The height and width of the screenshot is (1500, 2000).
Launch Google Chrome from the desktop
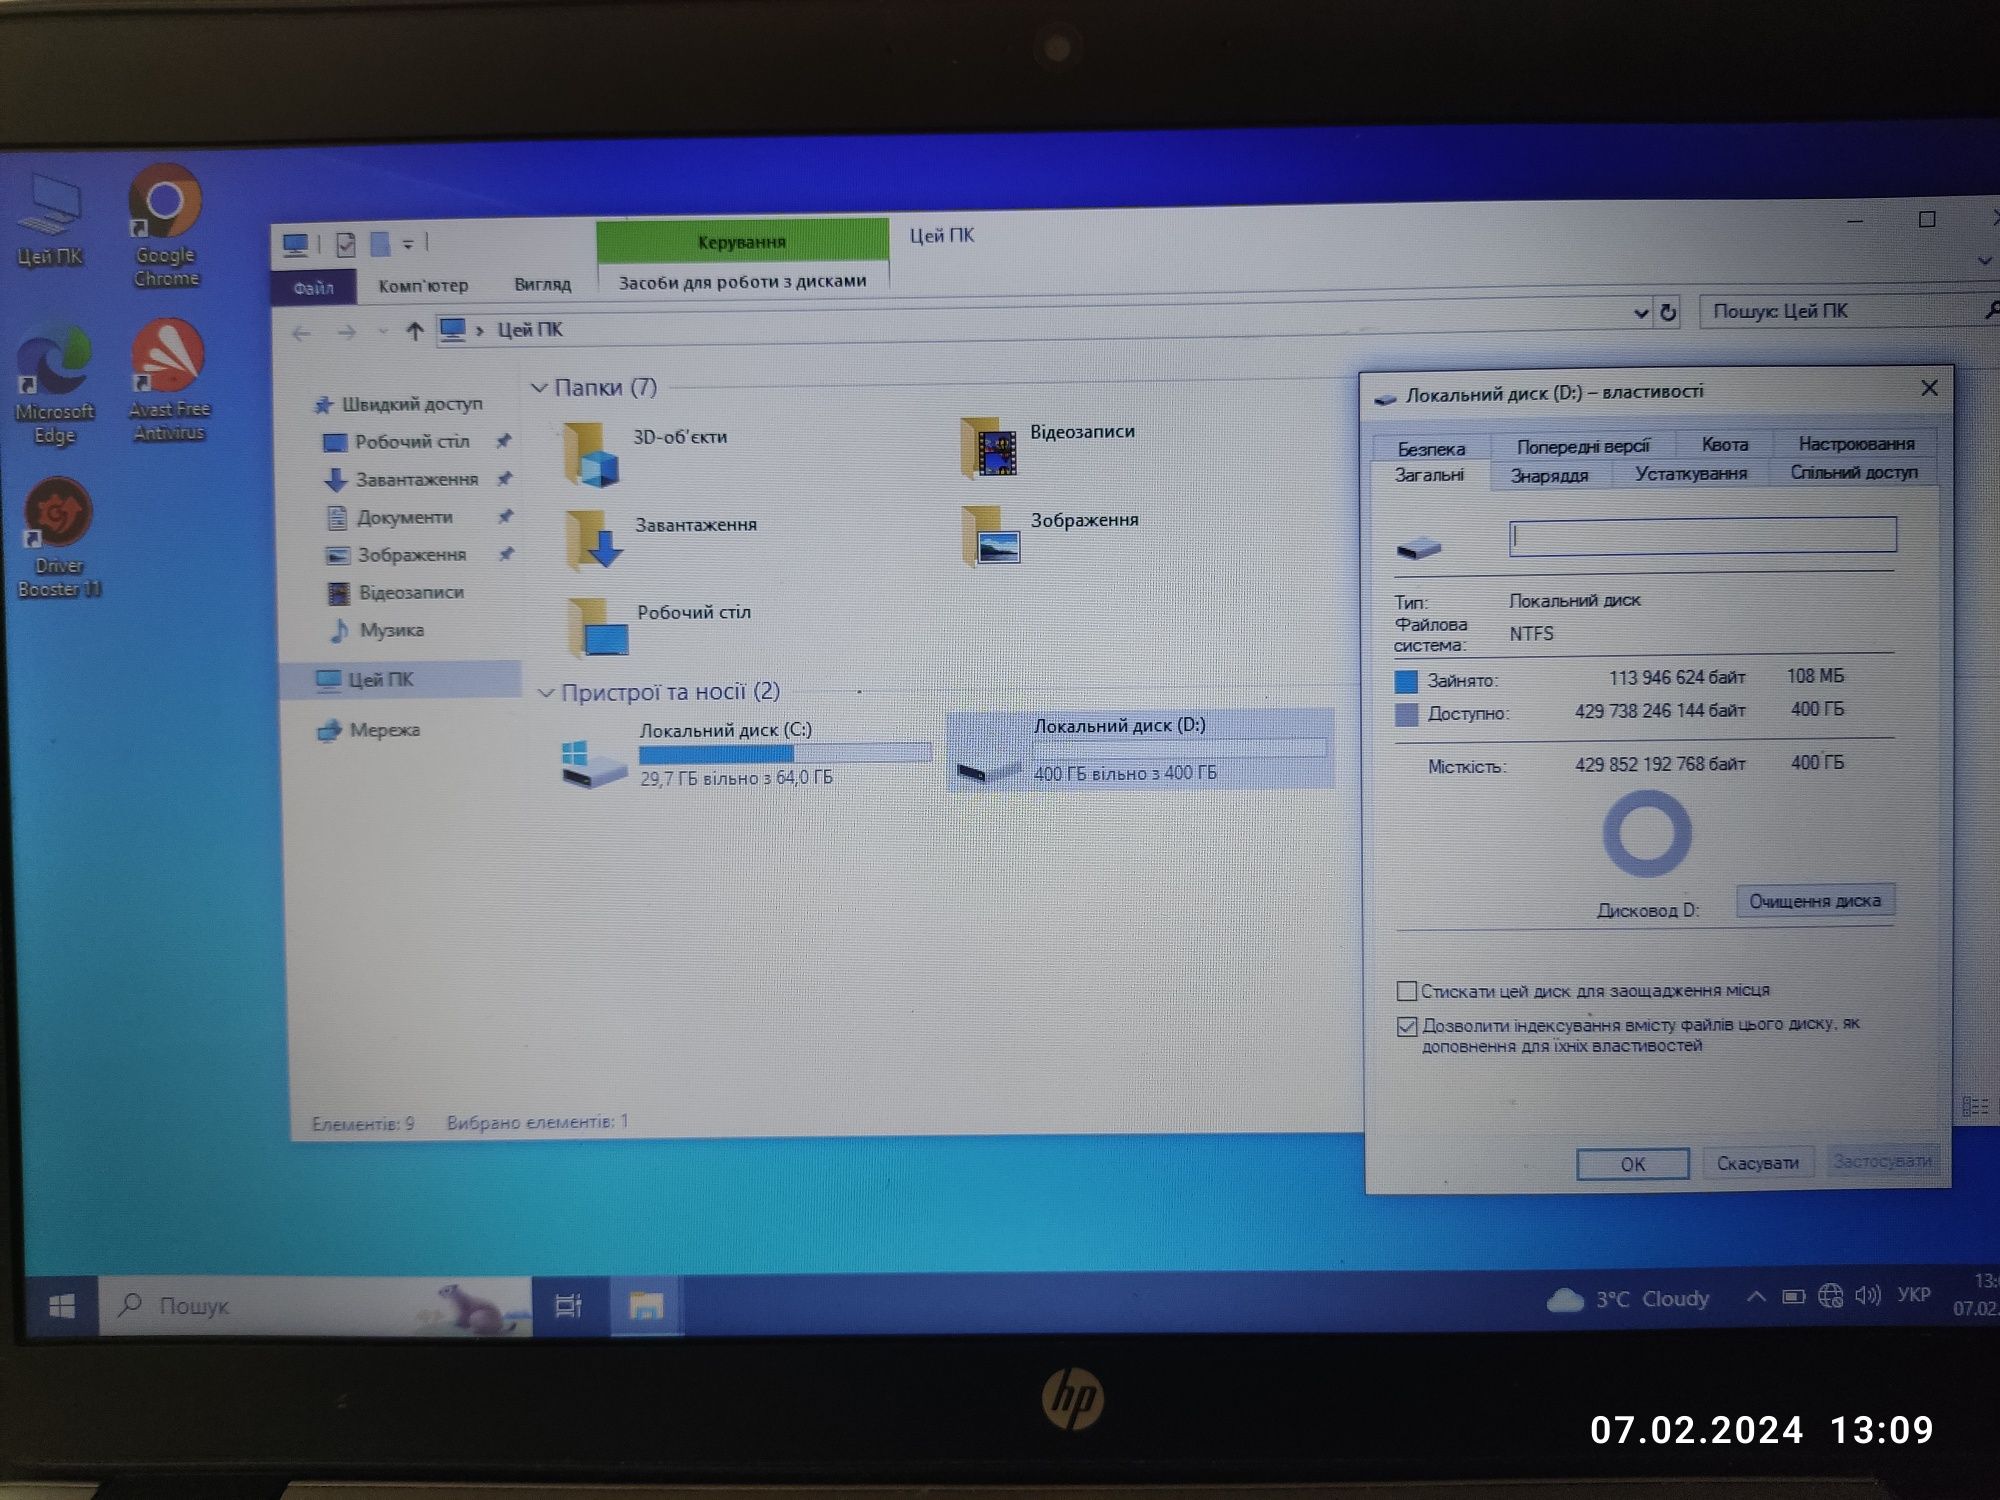pyautogui.click(x=166, y=227)
